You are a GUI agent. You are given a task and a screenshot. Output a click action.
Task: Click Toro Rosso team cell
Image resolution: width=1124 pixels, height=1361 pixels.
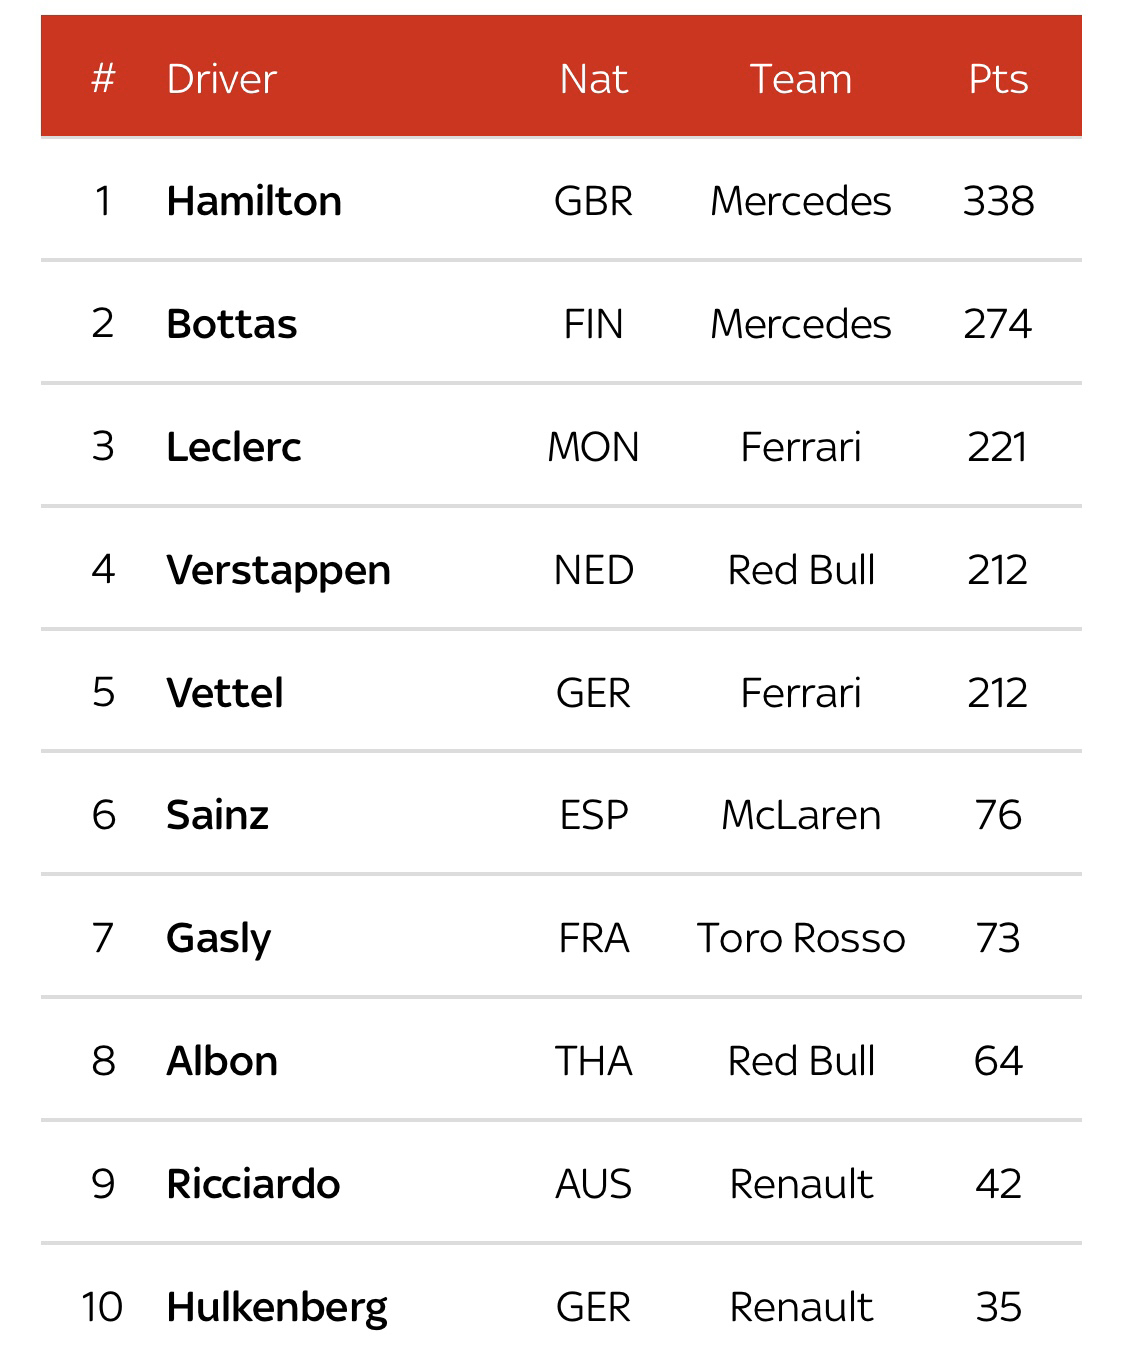[x=801, y=938]
